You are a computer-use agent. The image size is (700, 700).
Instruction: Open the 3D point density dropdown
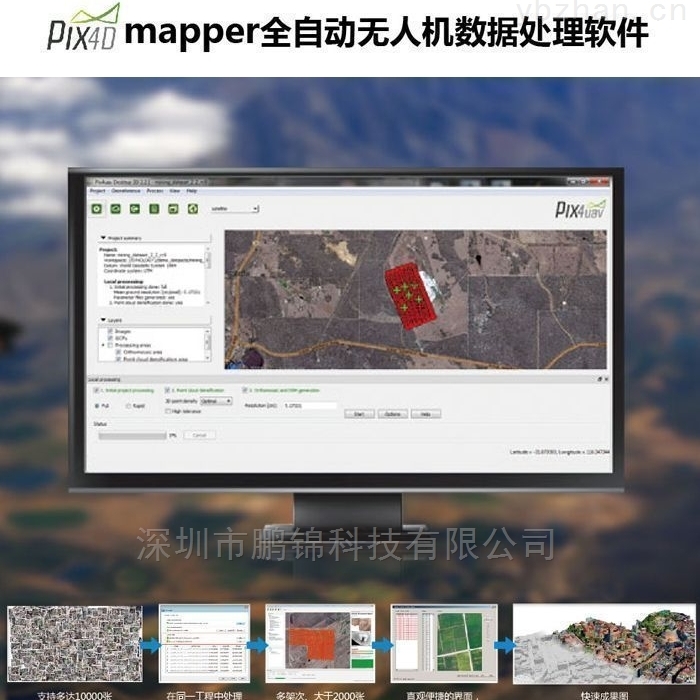(x=216, y=401)
